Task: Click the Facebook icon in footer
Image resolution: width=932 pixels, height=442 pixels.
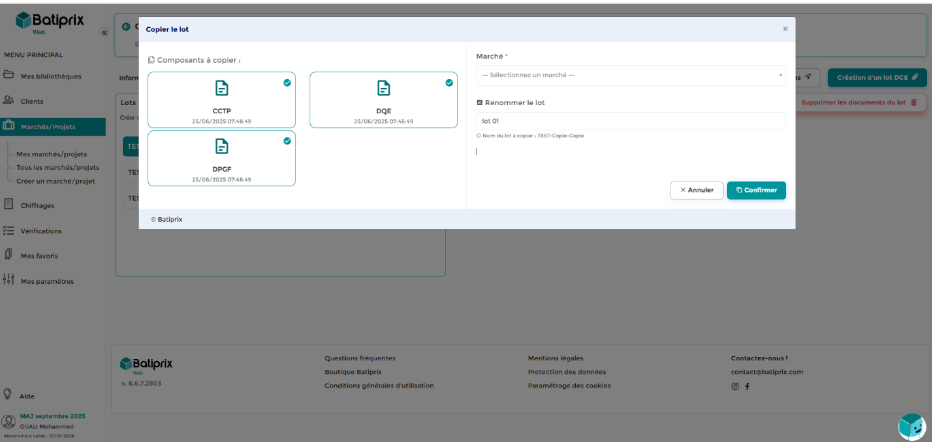Action: tap(747, 386)
